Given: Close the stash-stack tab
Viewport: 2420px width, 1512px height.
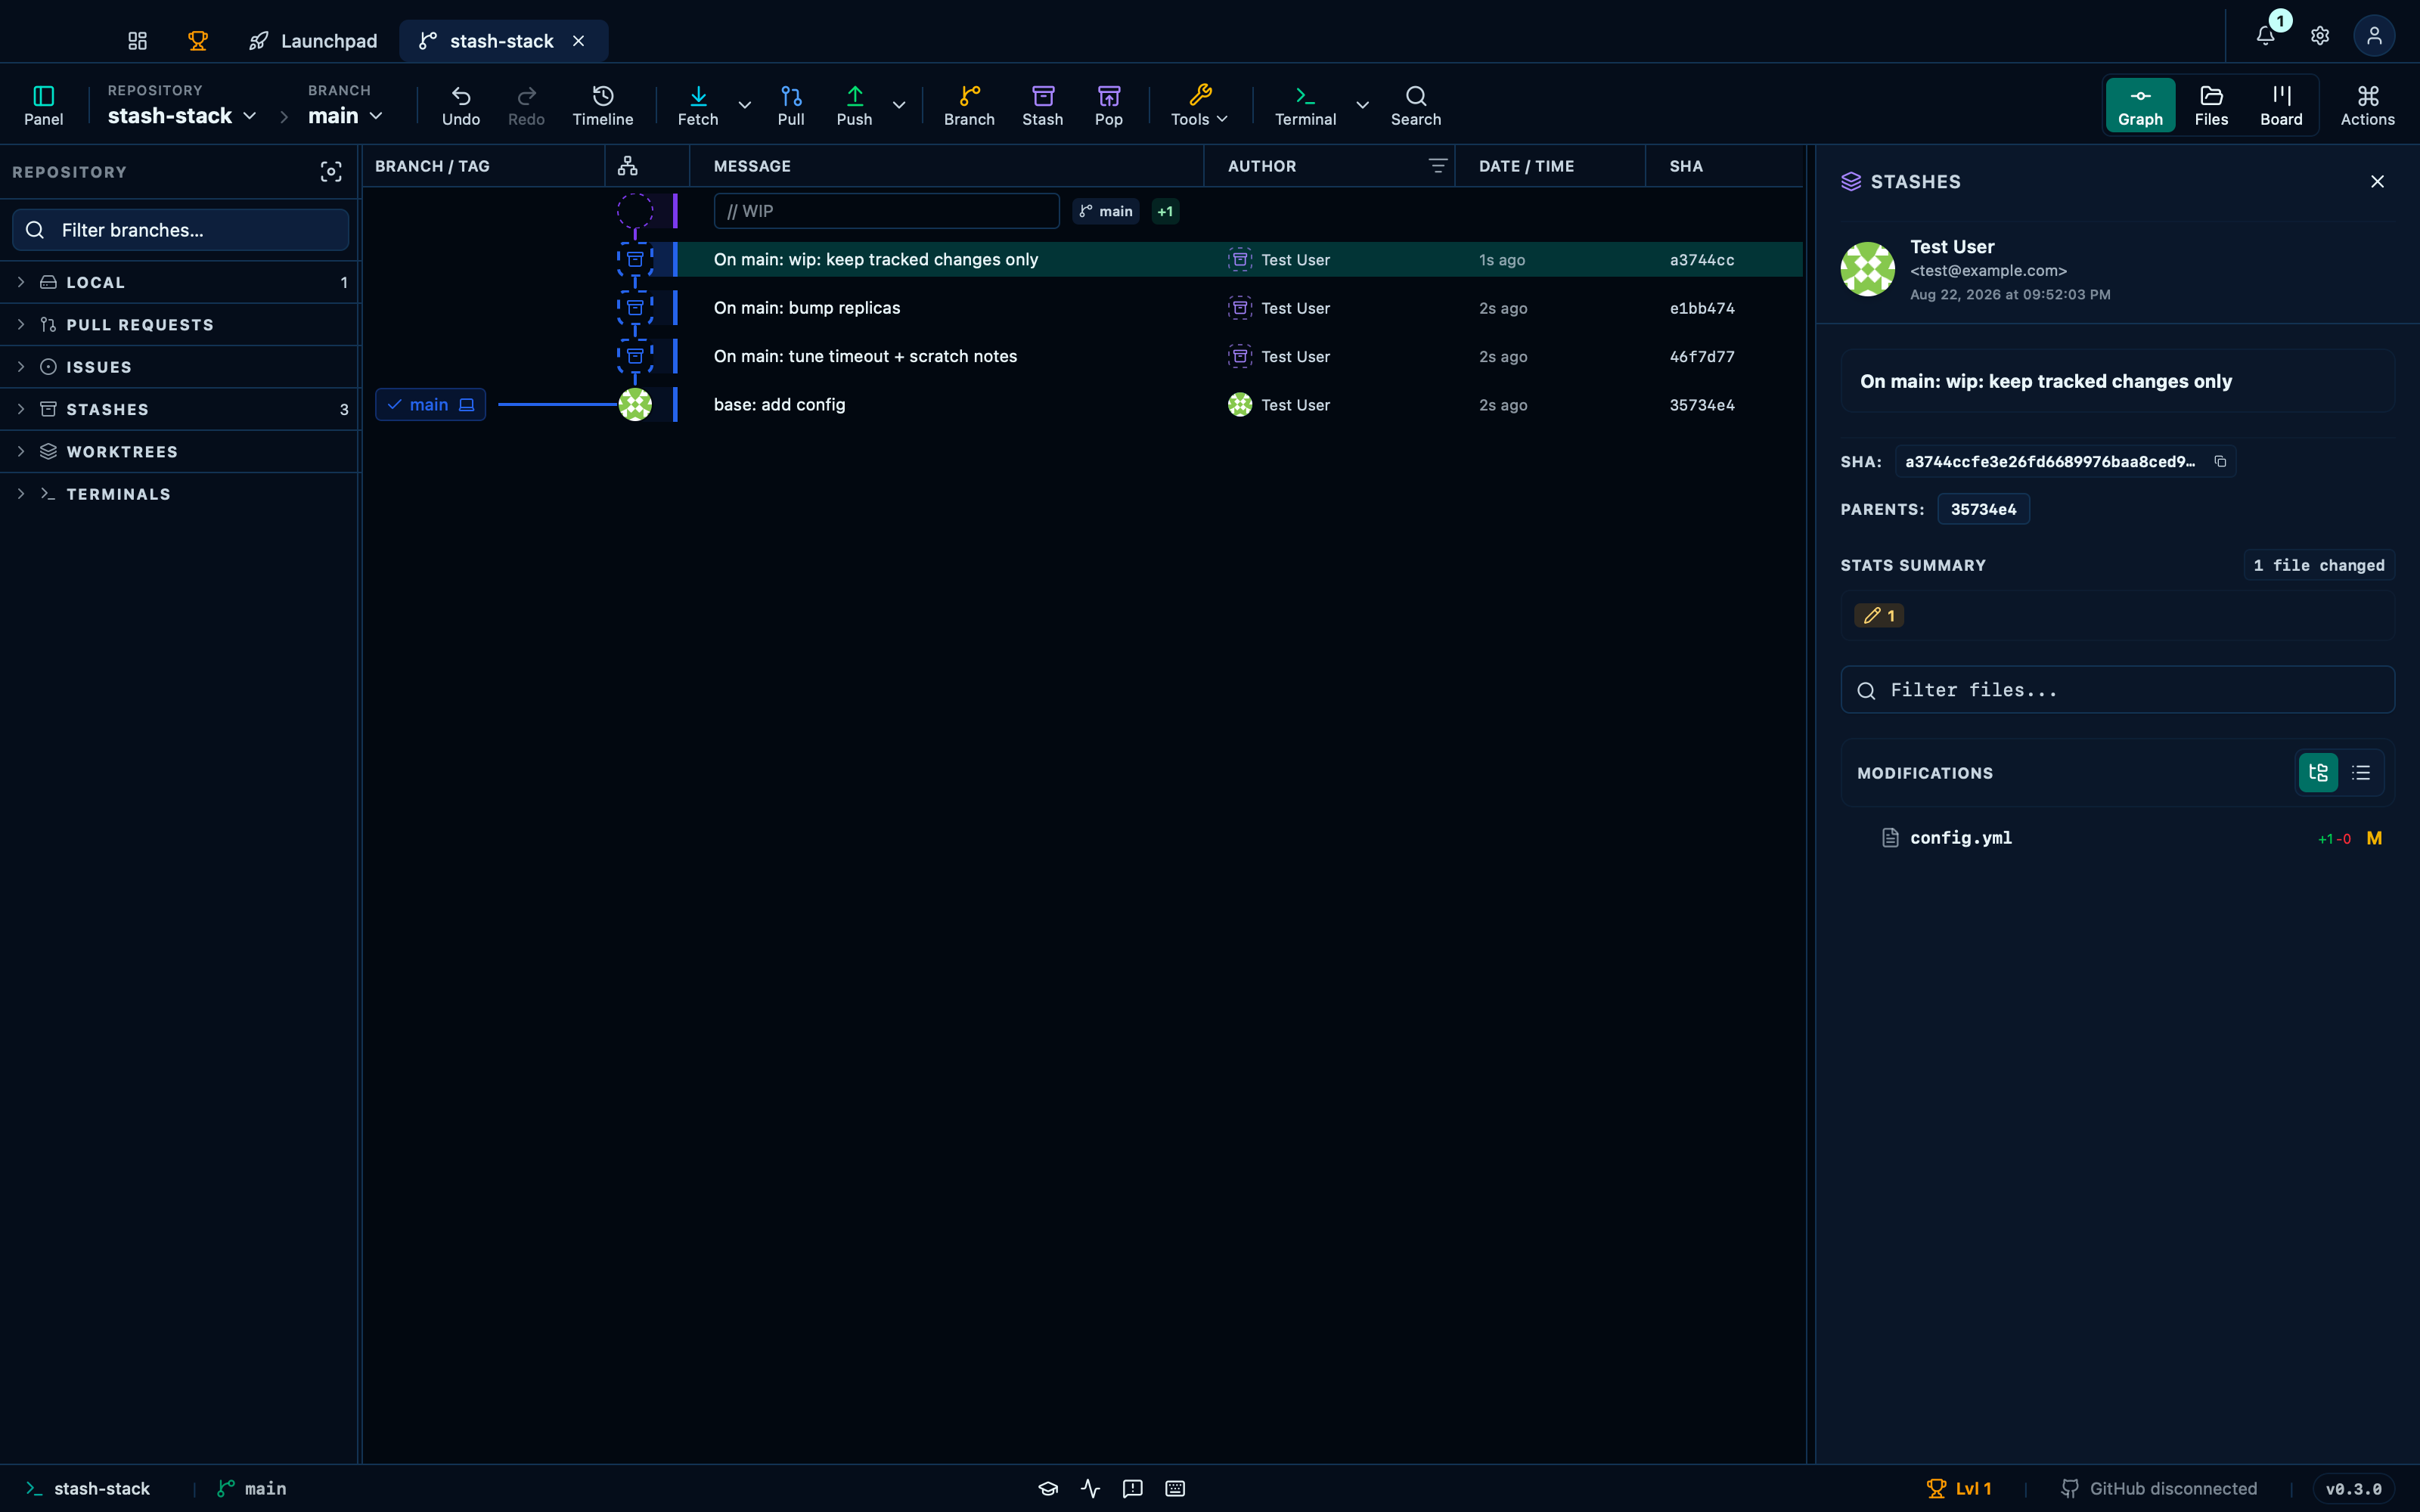Looking at the screenshot, I should pyautogui.click(x=578, y=41).
